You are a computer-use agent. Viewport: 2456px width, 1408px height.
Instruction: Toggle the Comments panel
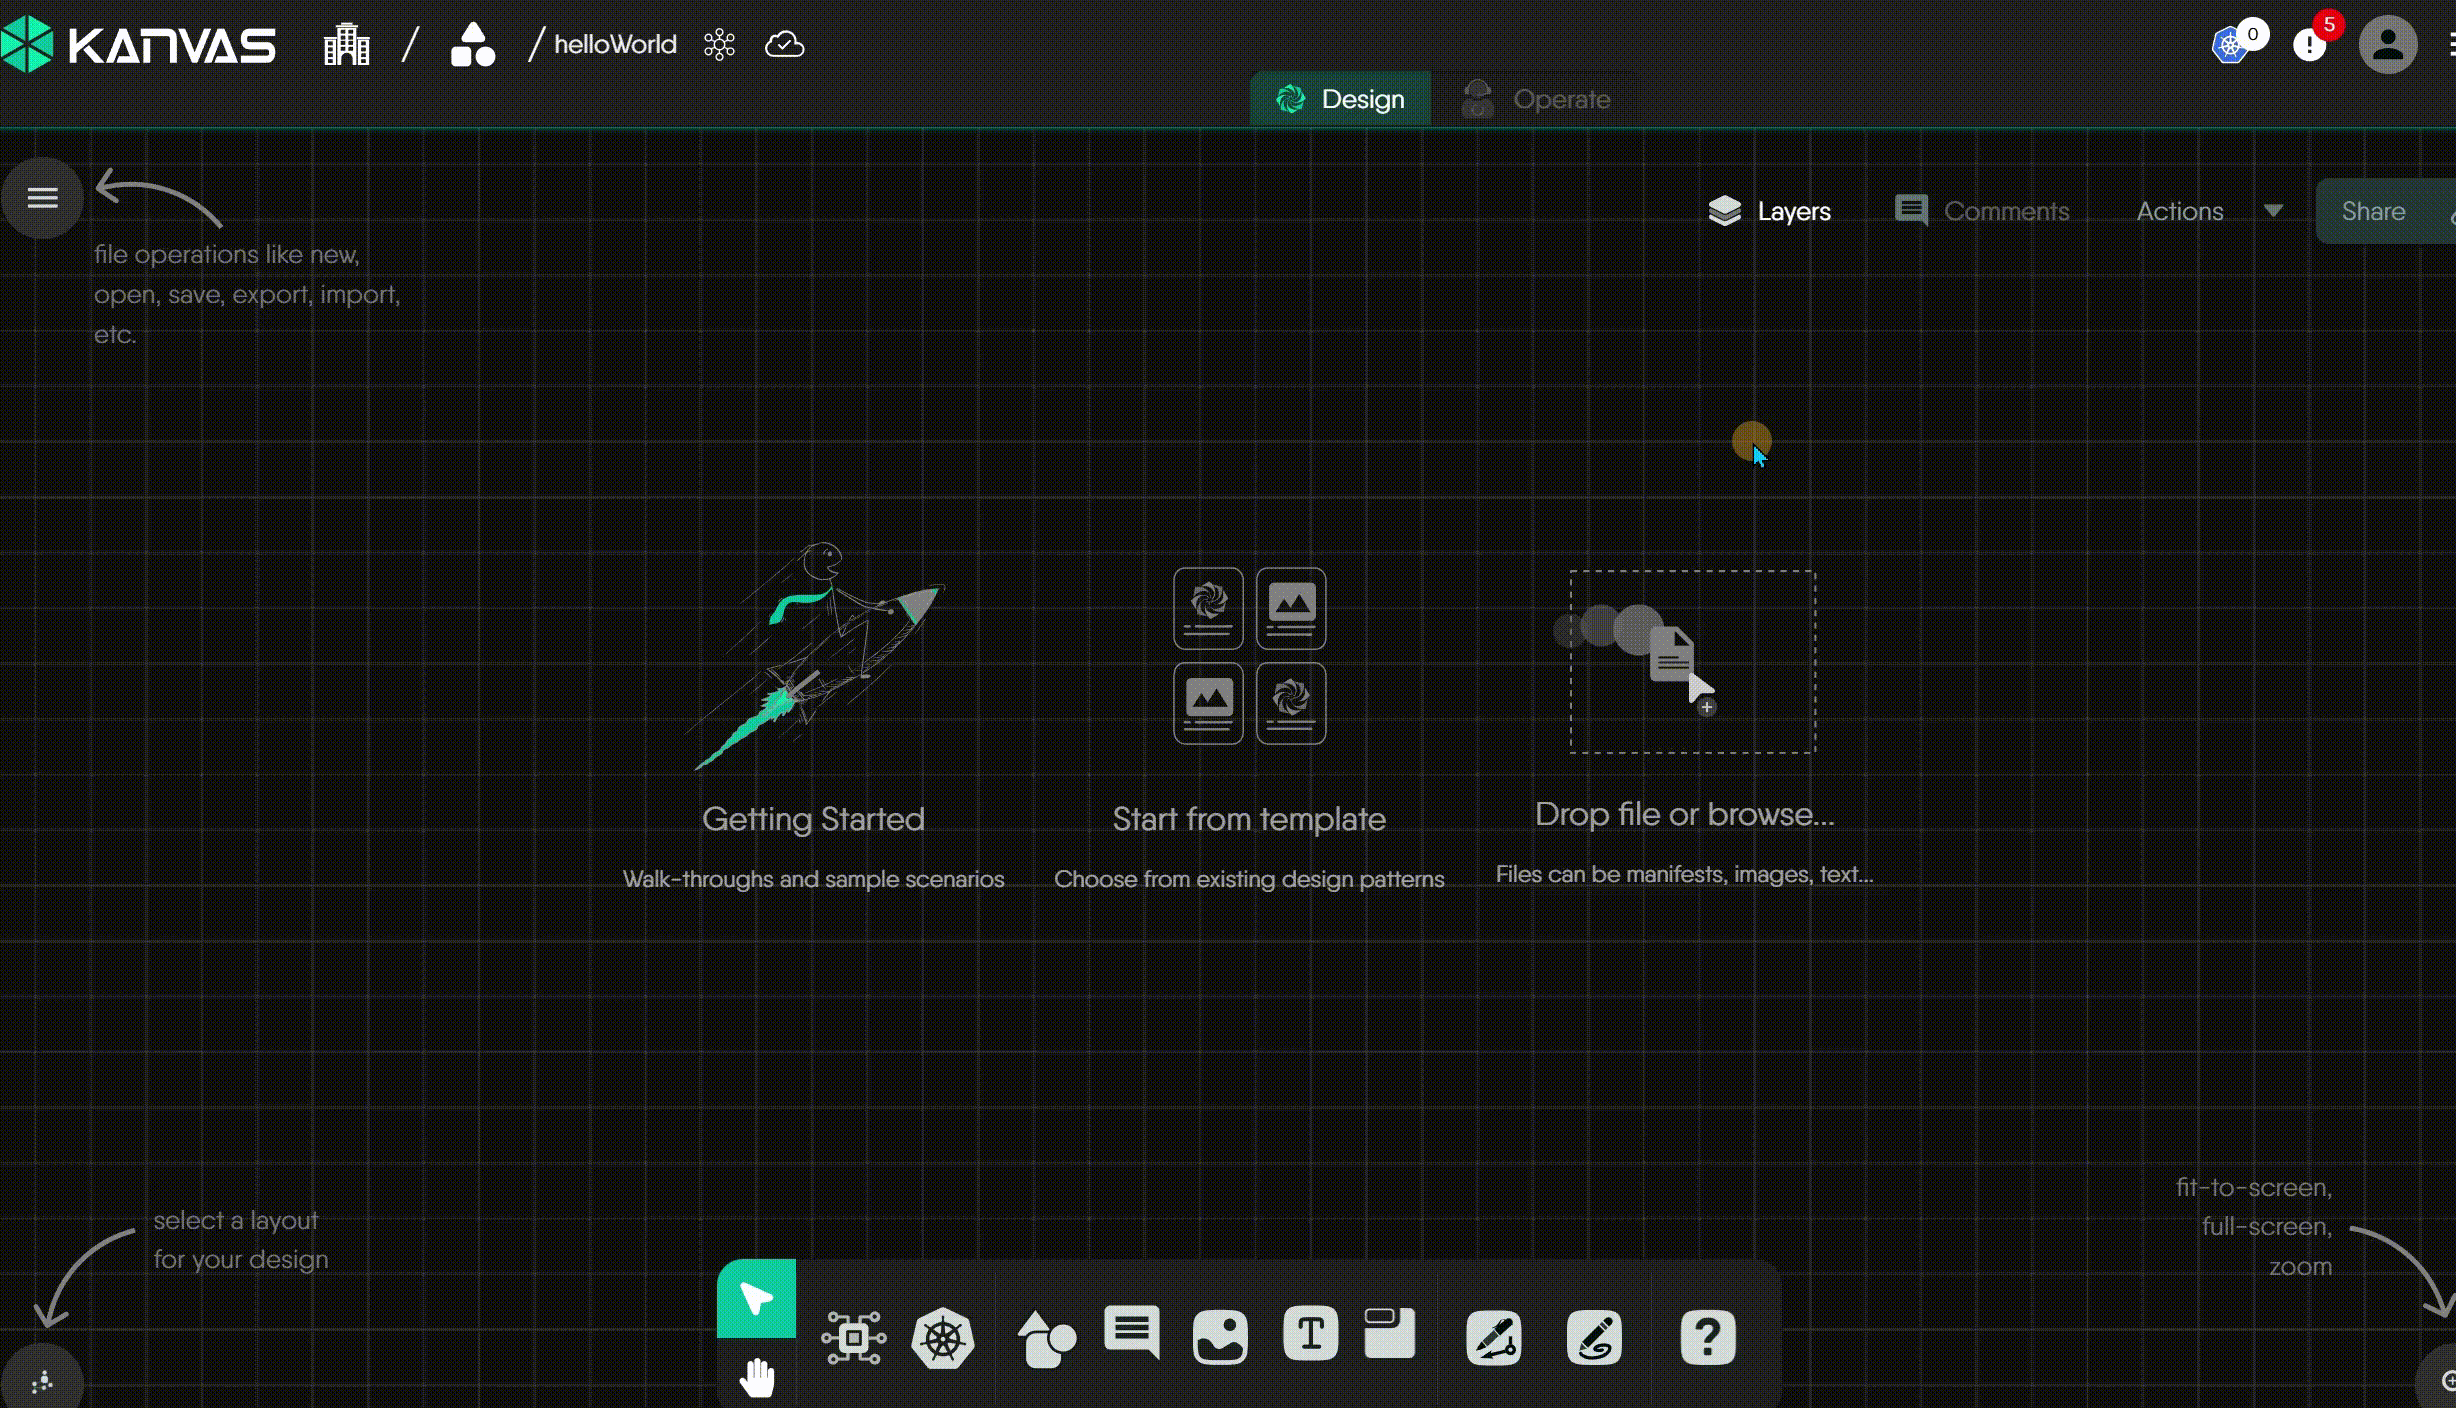1981,210
